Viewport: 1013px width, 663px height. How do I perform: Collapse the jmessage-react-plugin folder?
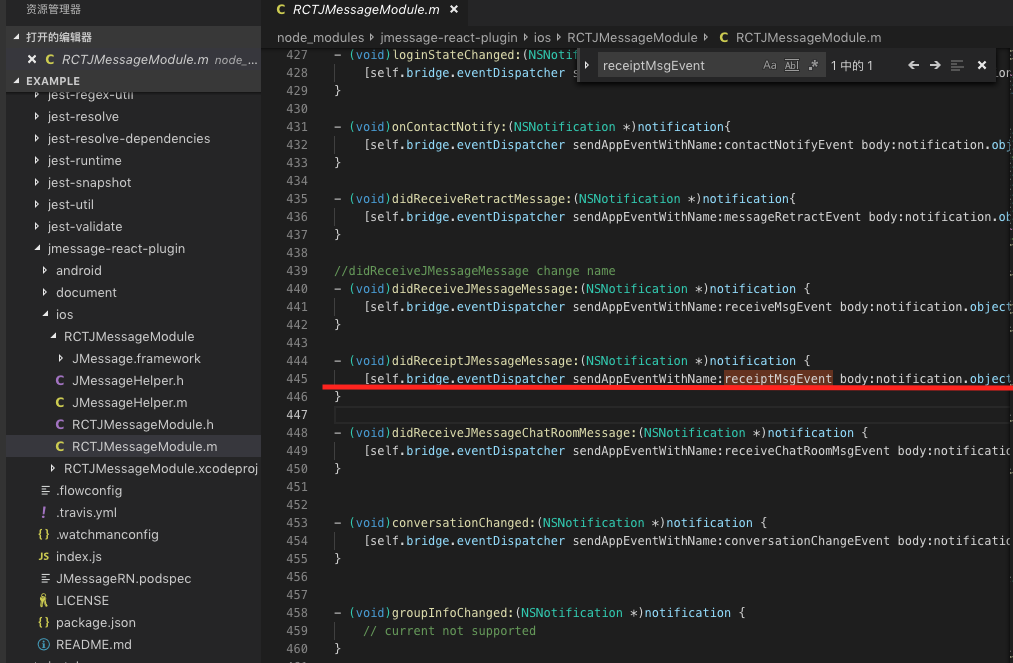pos(37,248)
